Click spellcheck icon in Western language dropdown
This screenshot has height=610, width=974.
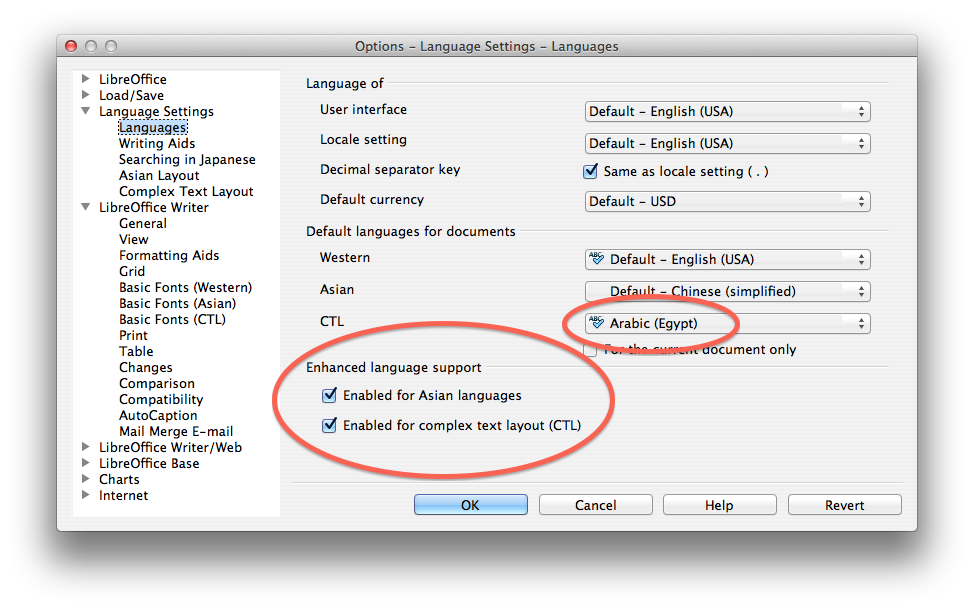tap(596, 258)
